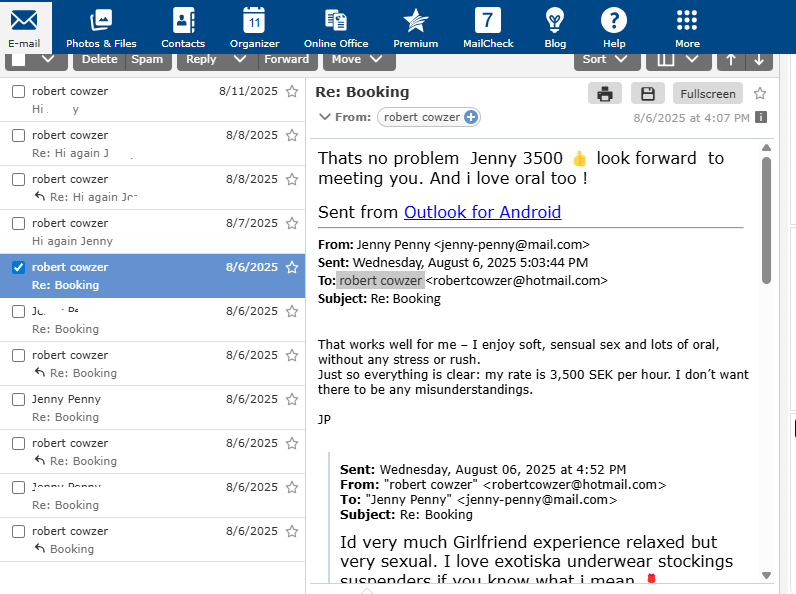796x594 pixels.
Task: Open the Organizer calendar
Action: point(254,28)
